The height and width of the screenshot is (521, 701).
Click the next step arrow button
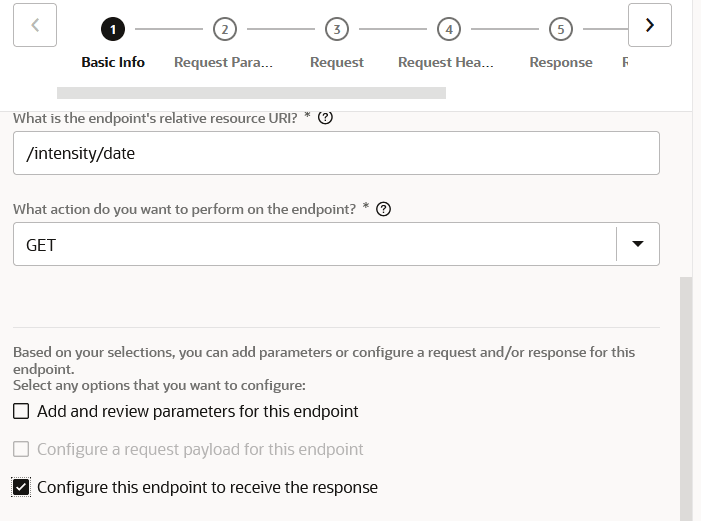(x=650, y=25)
